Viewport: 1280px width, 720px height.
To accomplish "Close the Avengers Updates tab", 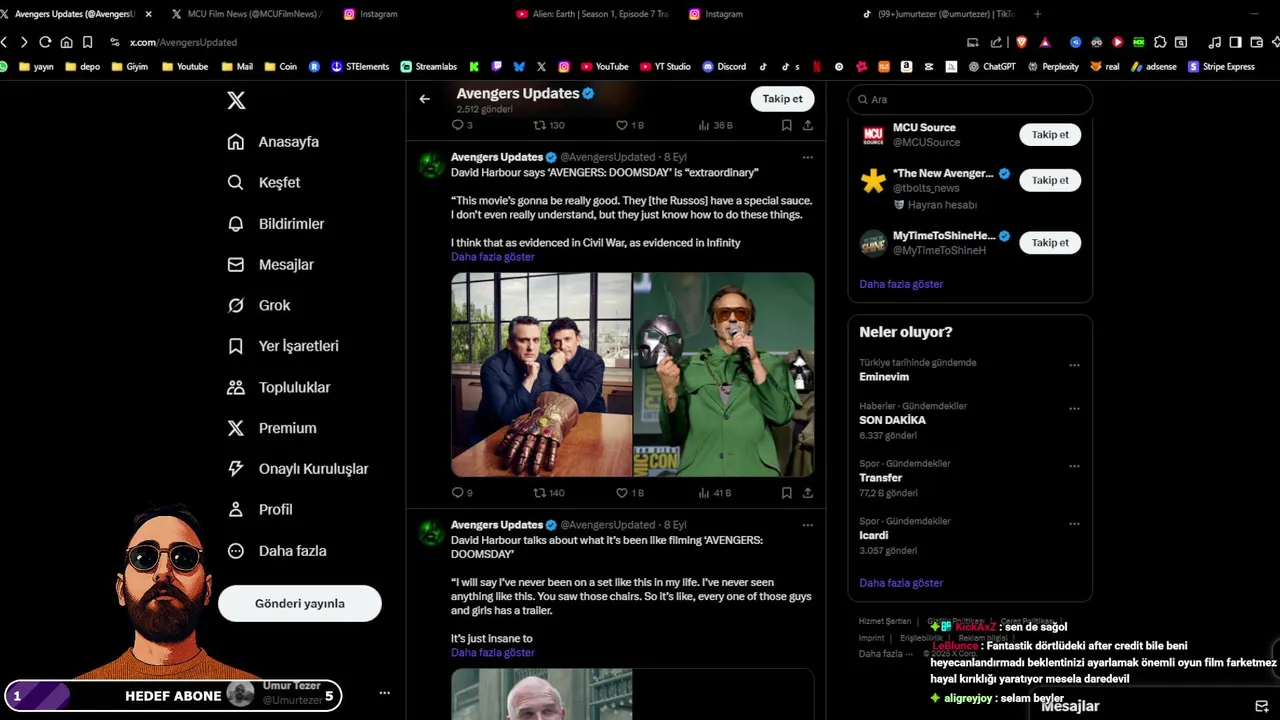I will pyautogui.click(x=149, y=14).
